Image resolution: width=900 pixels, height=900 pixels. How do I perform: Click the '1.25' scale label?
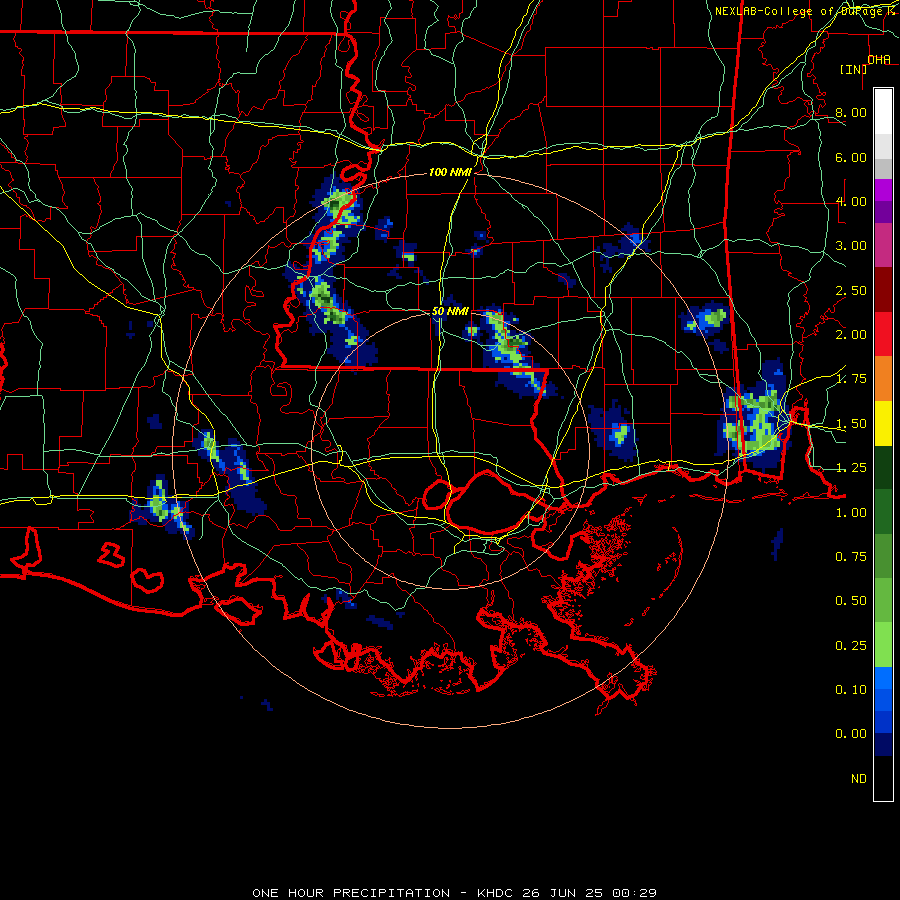tap(851, 468)
